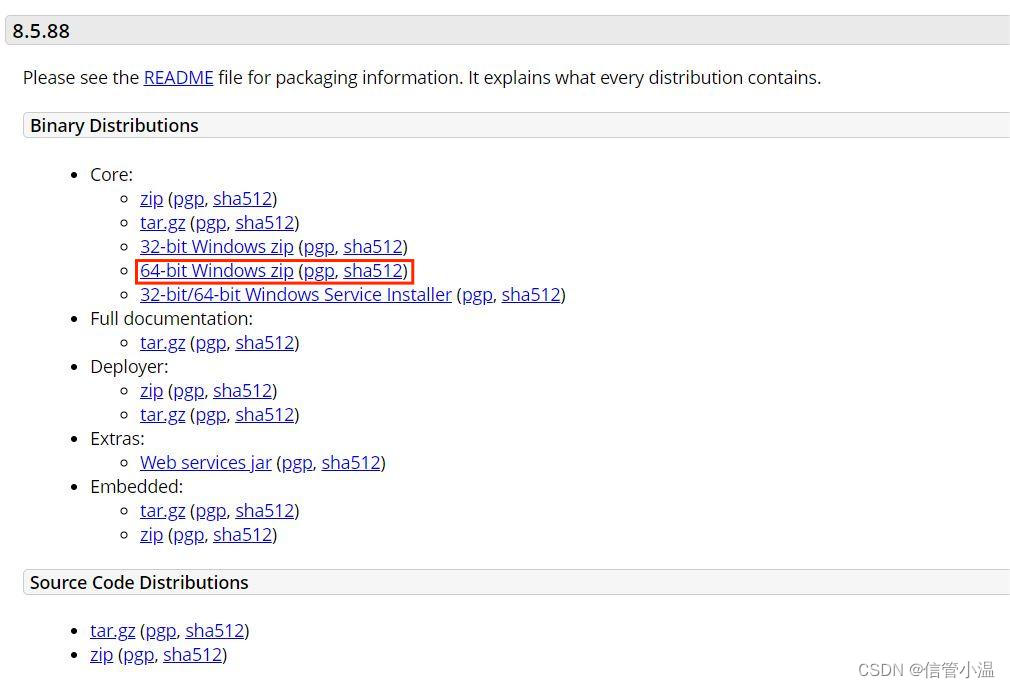Open sha512 for Deployer tar.gz

265,415
